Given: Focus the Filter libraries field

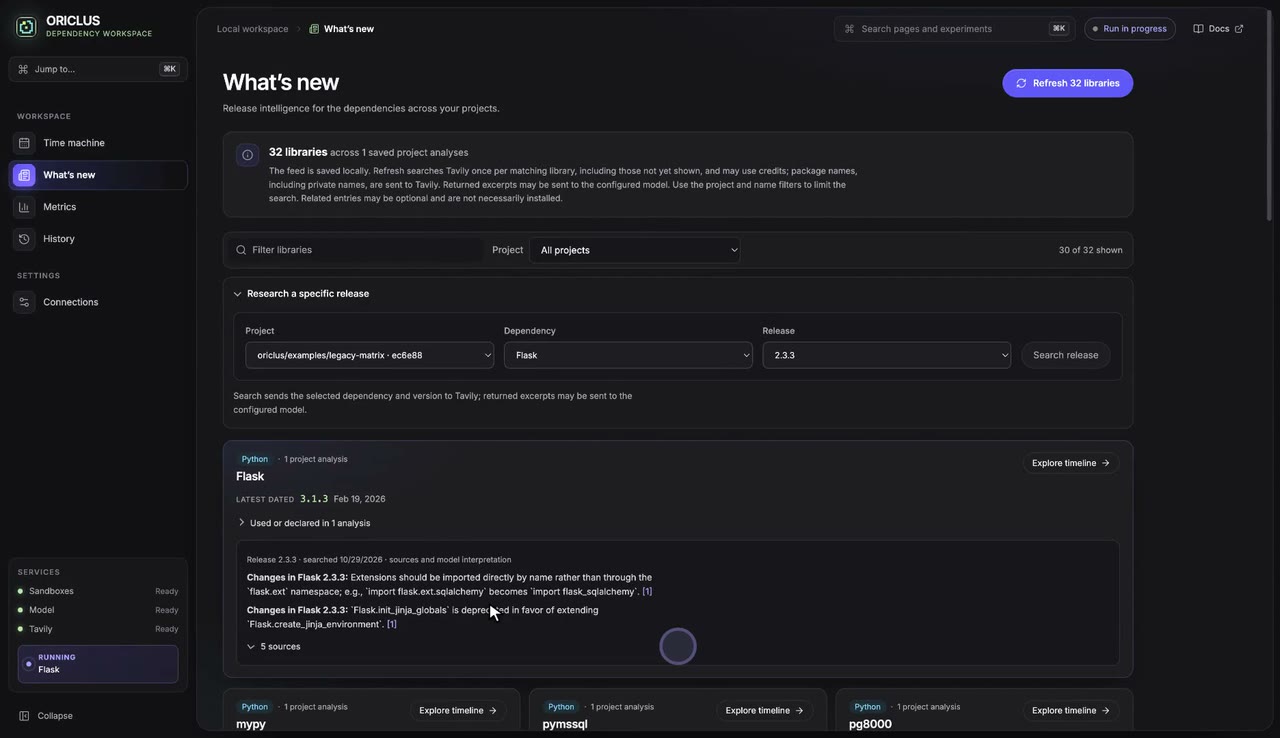Looking at the screenshot, I should [x=354, y=250].
